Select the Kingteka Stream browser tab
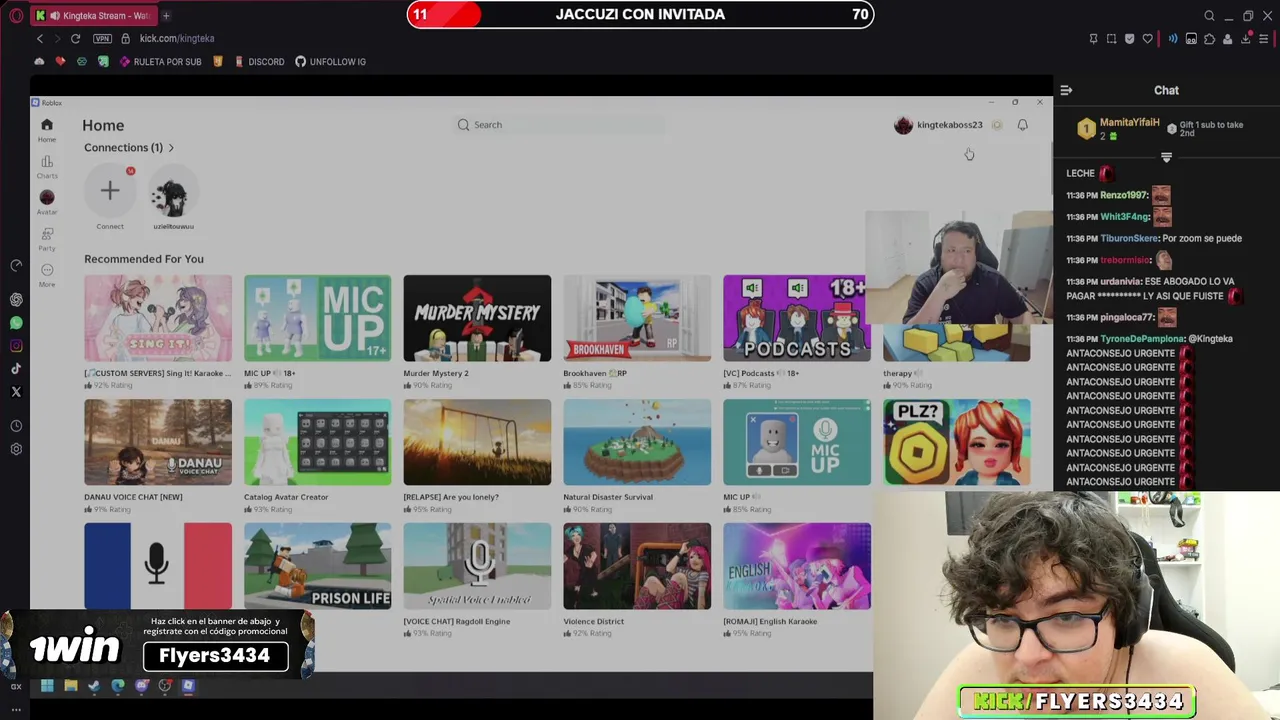The width and height of the screenshot is (1280, 720). (x=95, y=15)
